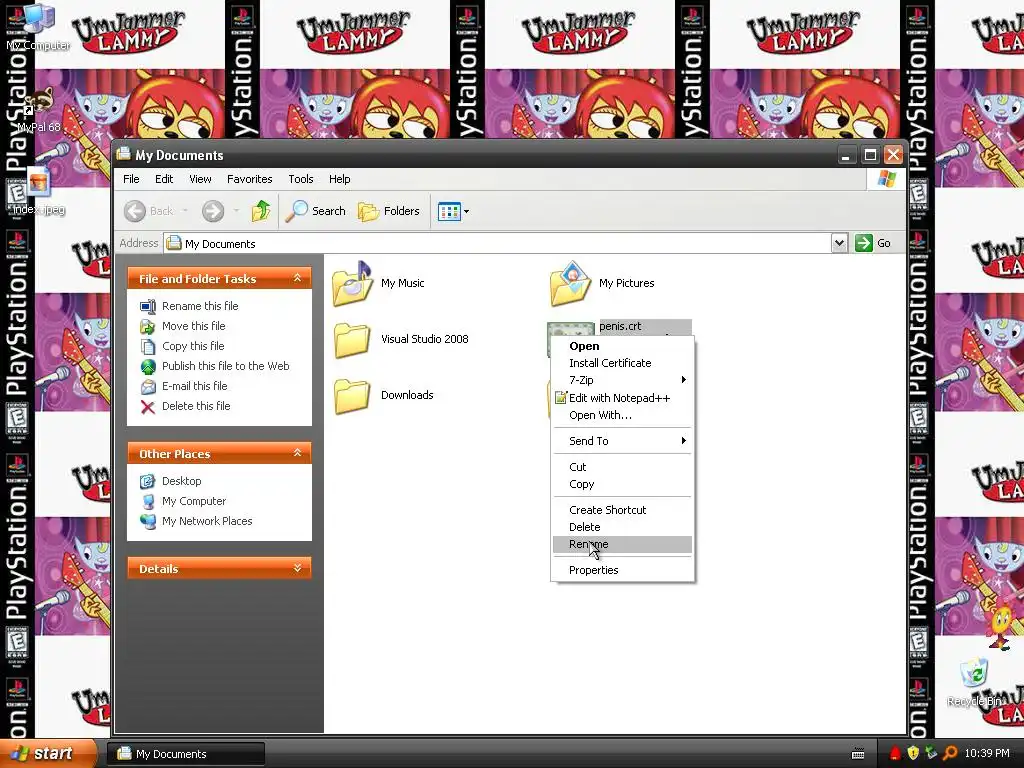
Task: Open the Tools menu
Action: [301, 179]
